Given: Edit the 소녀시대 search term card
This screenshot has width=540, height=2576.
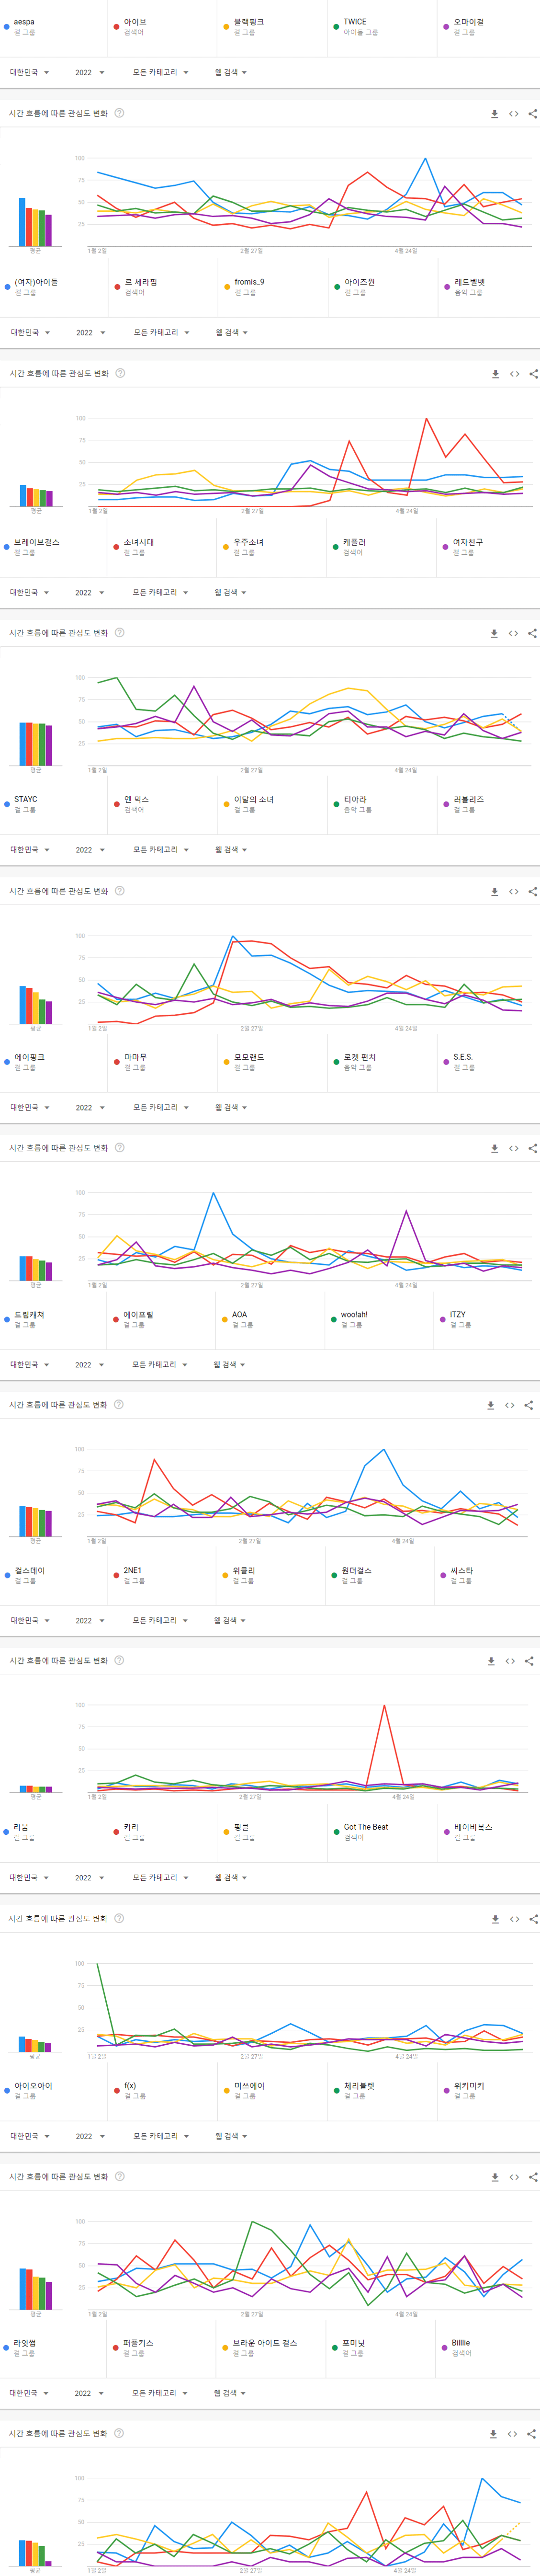Looking at the screenshot, I should 162,548.
